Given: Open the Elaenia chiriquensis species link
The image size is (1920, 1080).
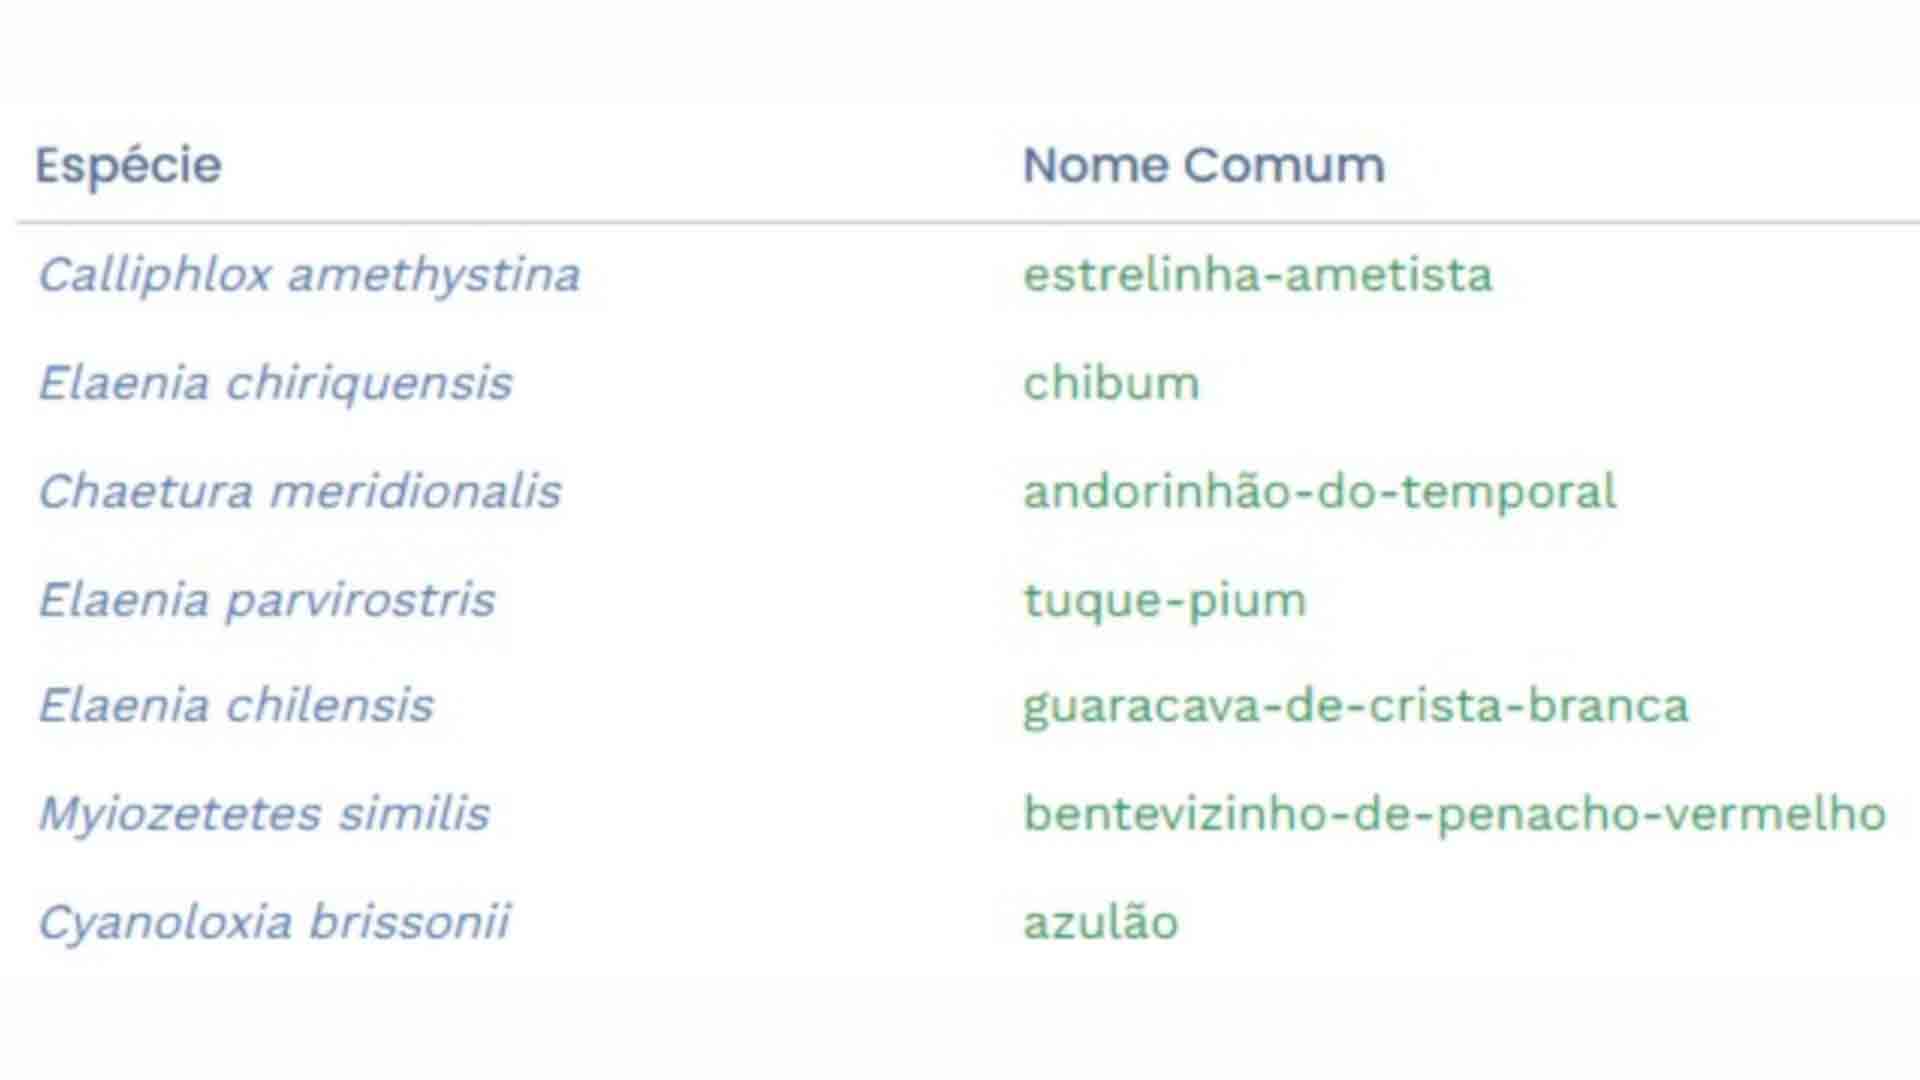Looking at the screenshot, I should point(275,383).
